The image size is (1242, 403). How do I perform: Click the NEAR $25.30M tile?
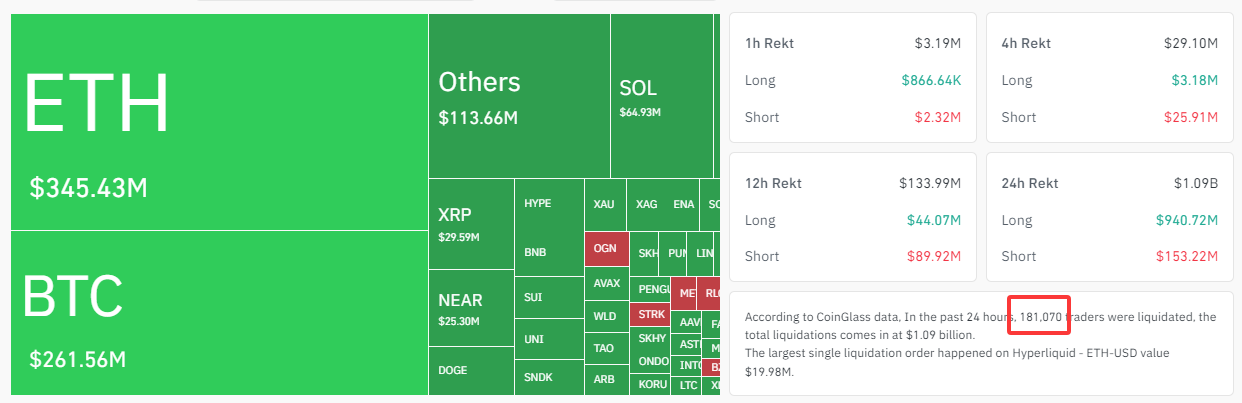click(x=471, y=308)
